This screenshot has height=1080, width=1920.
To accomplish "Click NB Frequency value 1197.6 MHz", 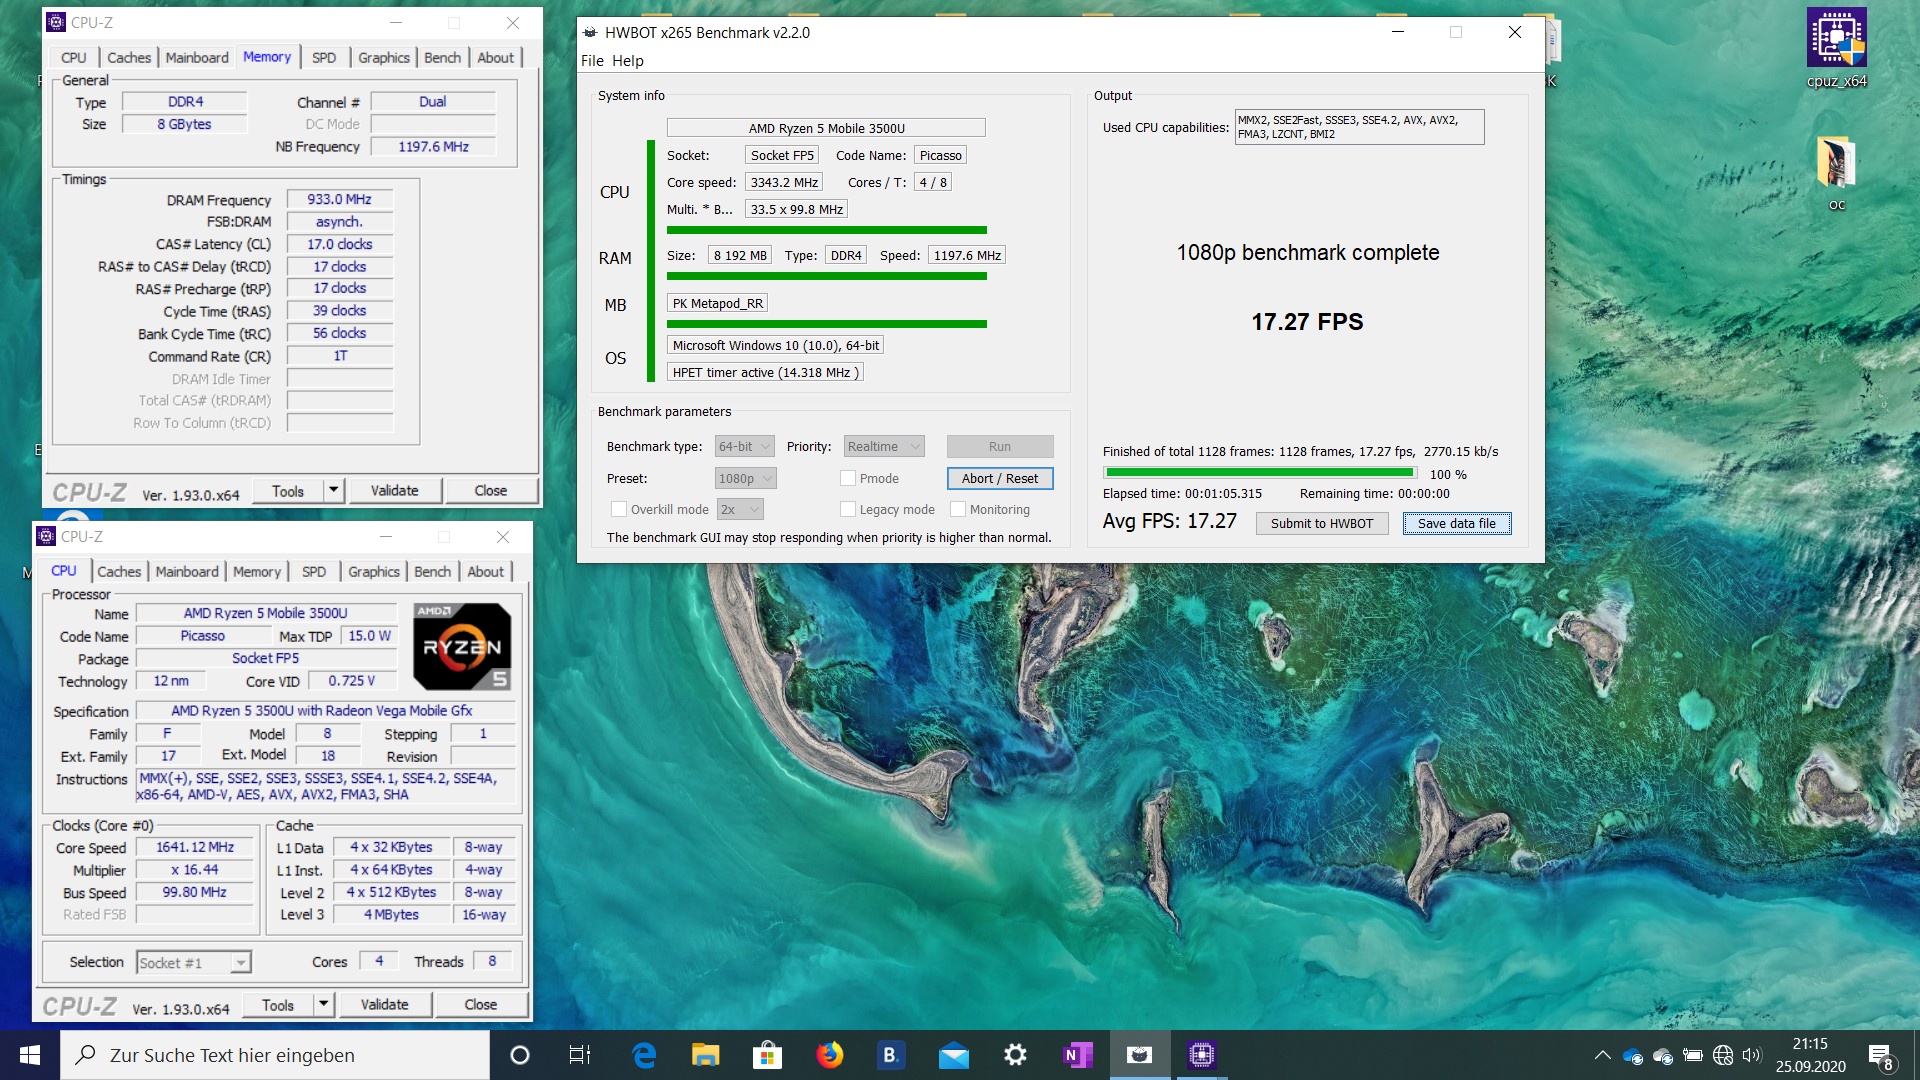I will pos(433,146).
